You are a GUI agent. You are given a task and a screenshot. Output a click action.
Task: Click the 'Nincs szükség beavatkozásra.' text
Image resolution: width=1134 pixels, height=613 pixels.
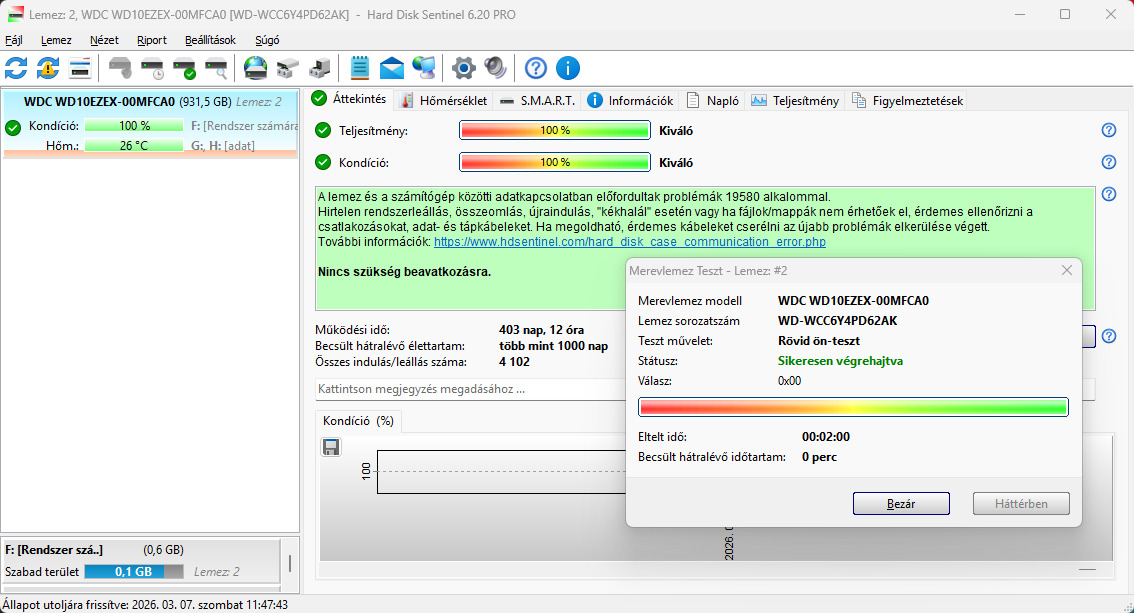(404, 272)
